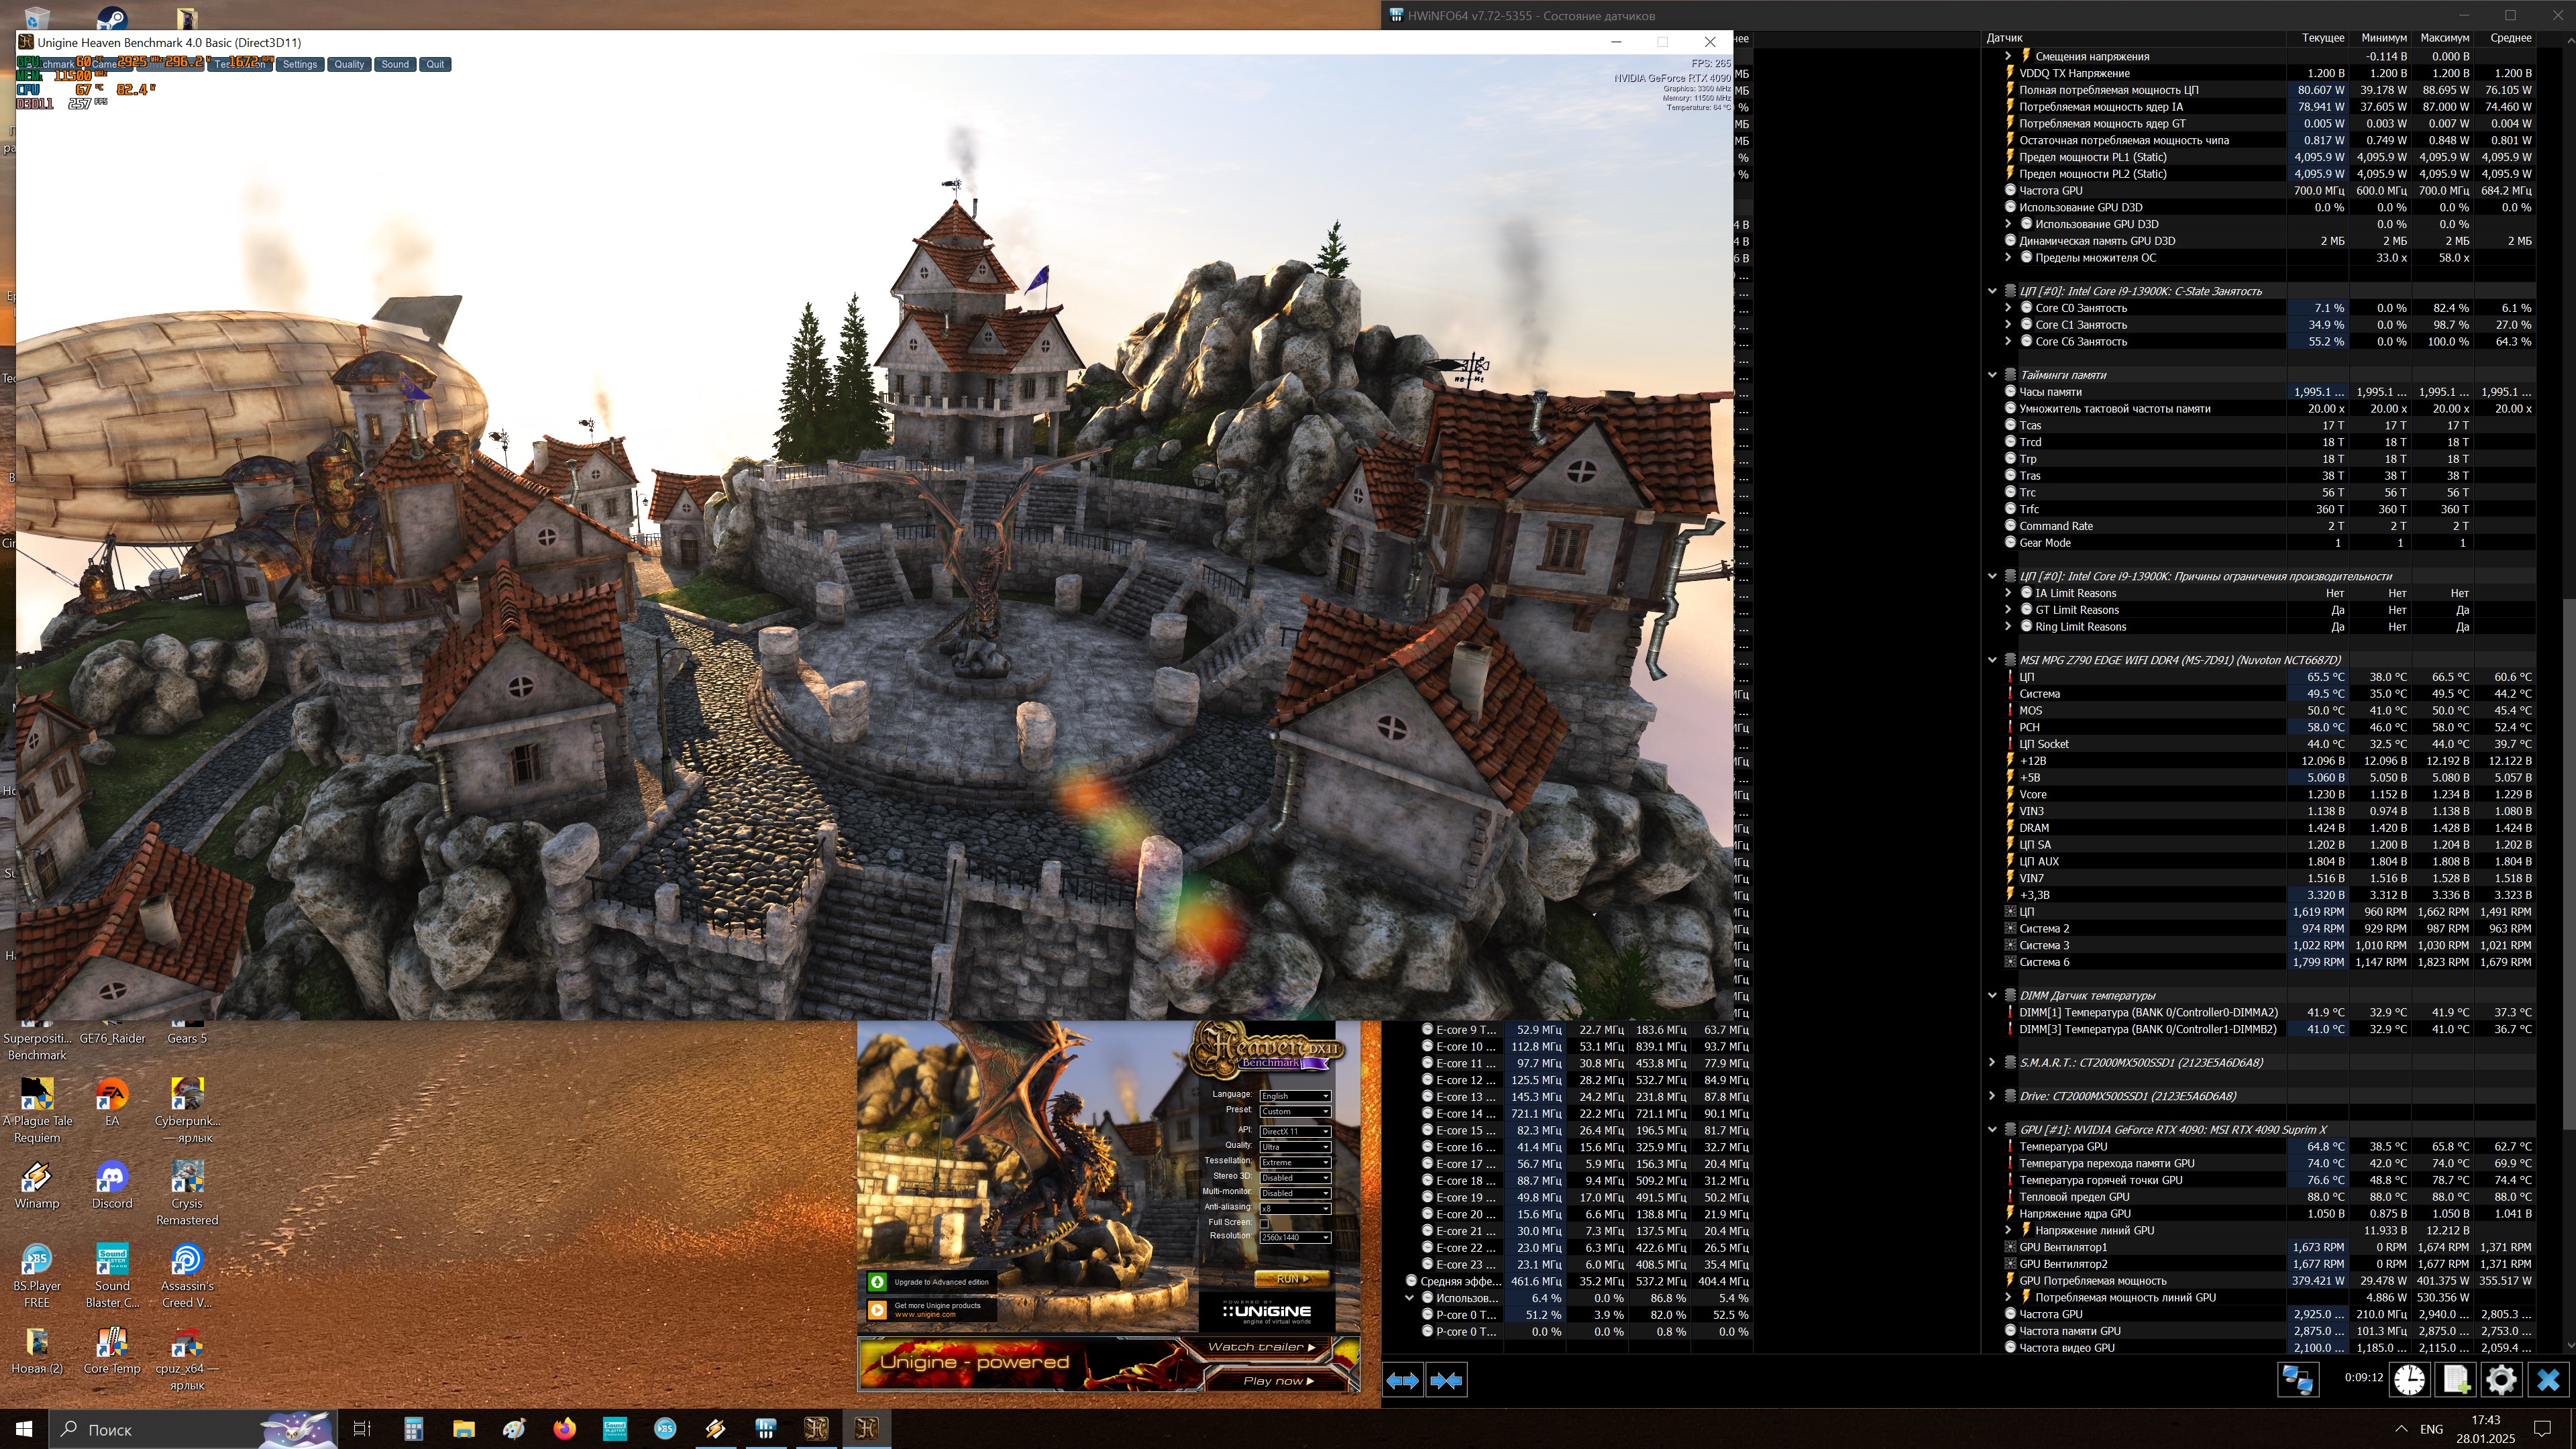Image resolution: width=2576 pixels, height=1449 pixels.
Task: Open HWiNFO sensor settings gear icon
Action: click(x=2501, y=1380)
